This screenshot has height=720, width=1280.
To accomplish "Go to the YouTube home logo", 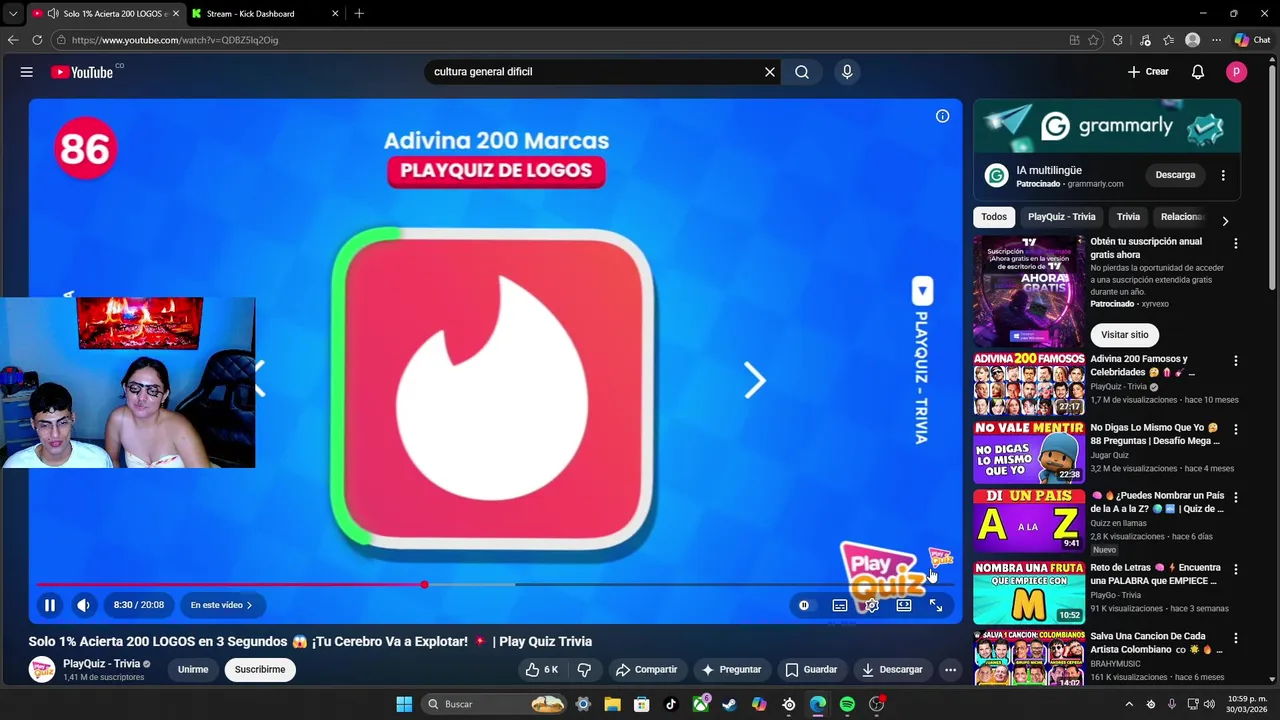I will [x=82, y=72].
